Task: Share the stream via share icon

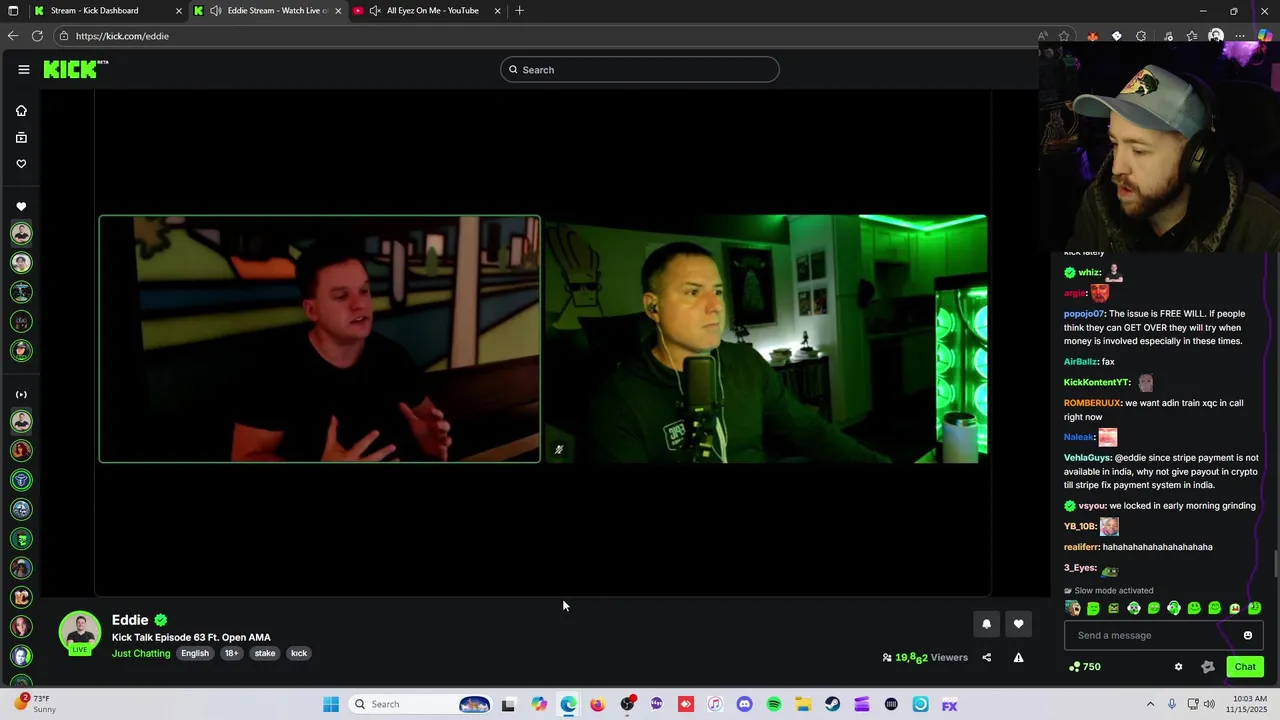Action: (x=987, y=657)
